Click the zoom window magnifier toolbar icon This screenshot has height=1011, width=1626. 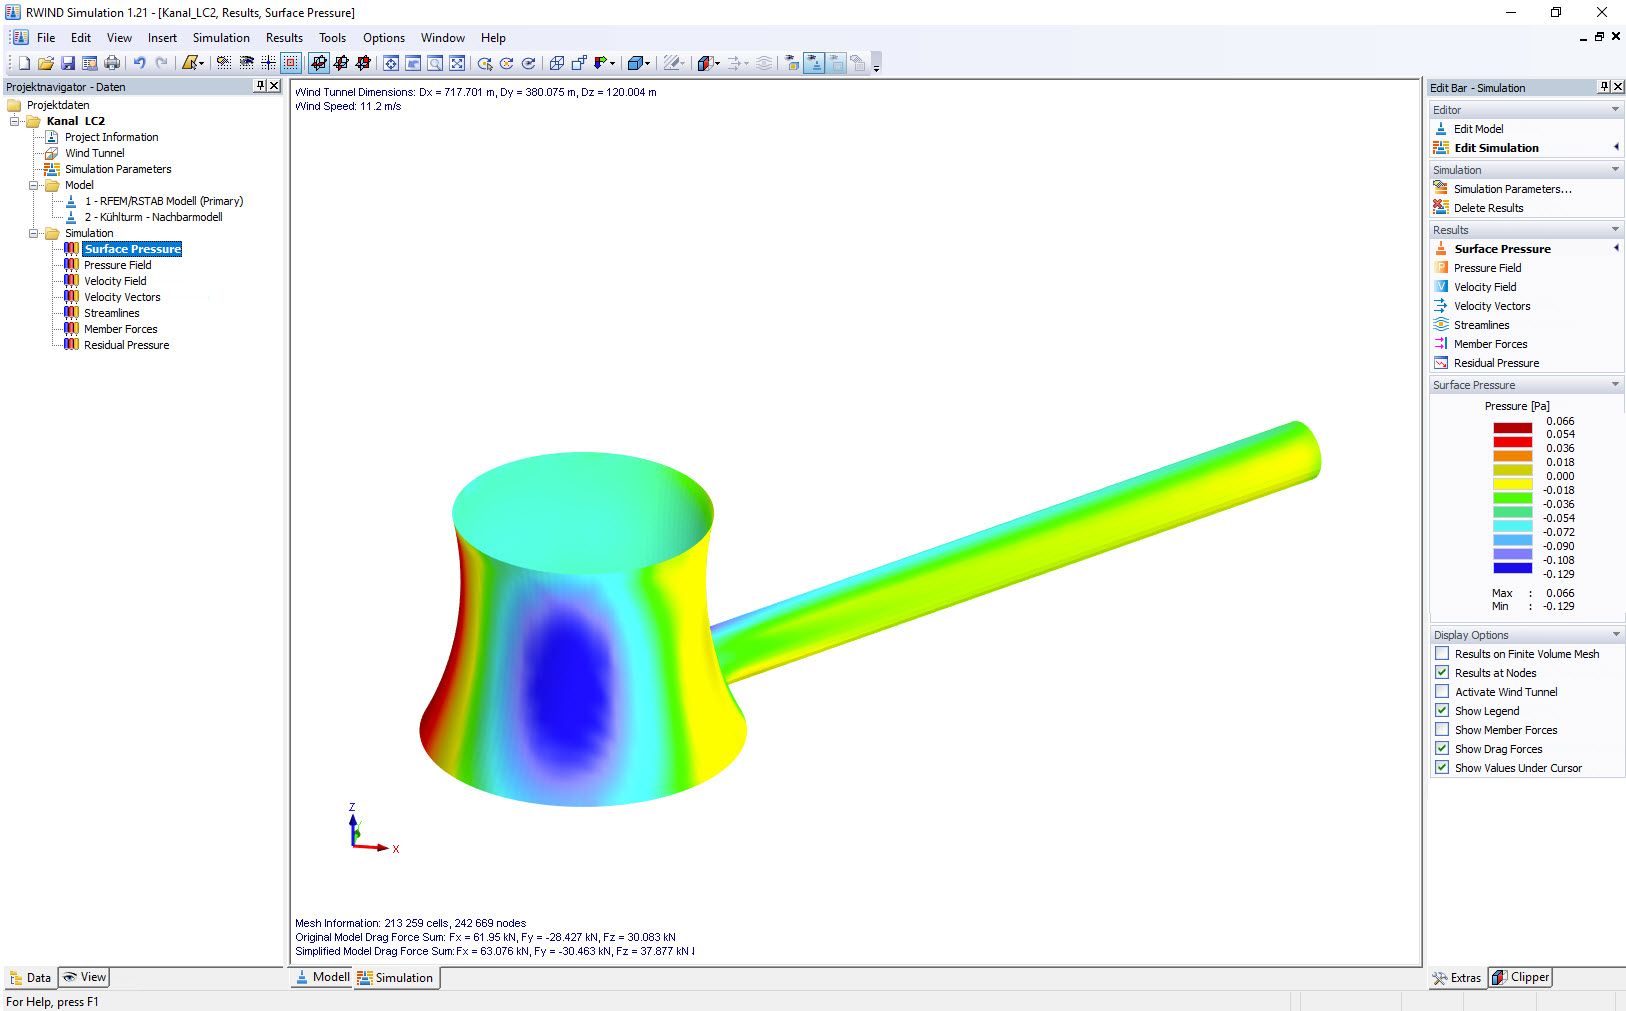click(435, 63)
